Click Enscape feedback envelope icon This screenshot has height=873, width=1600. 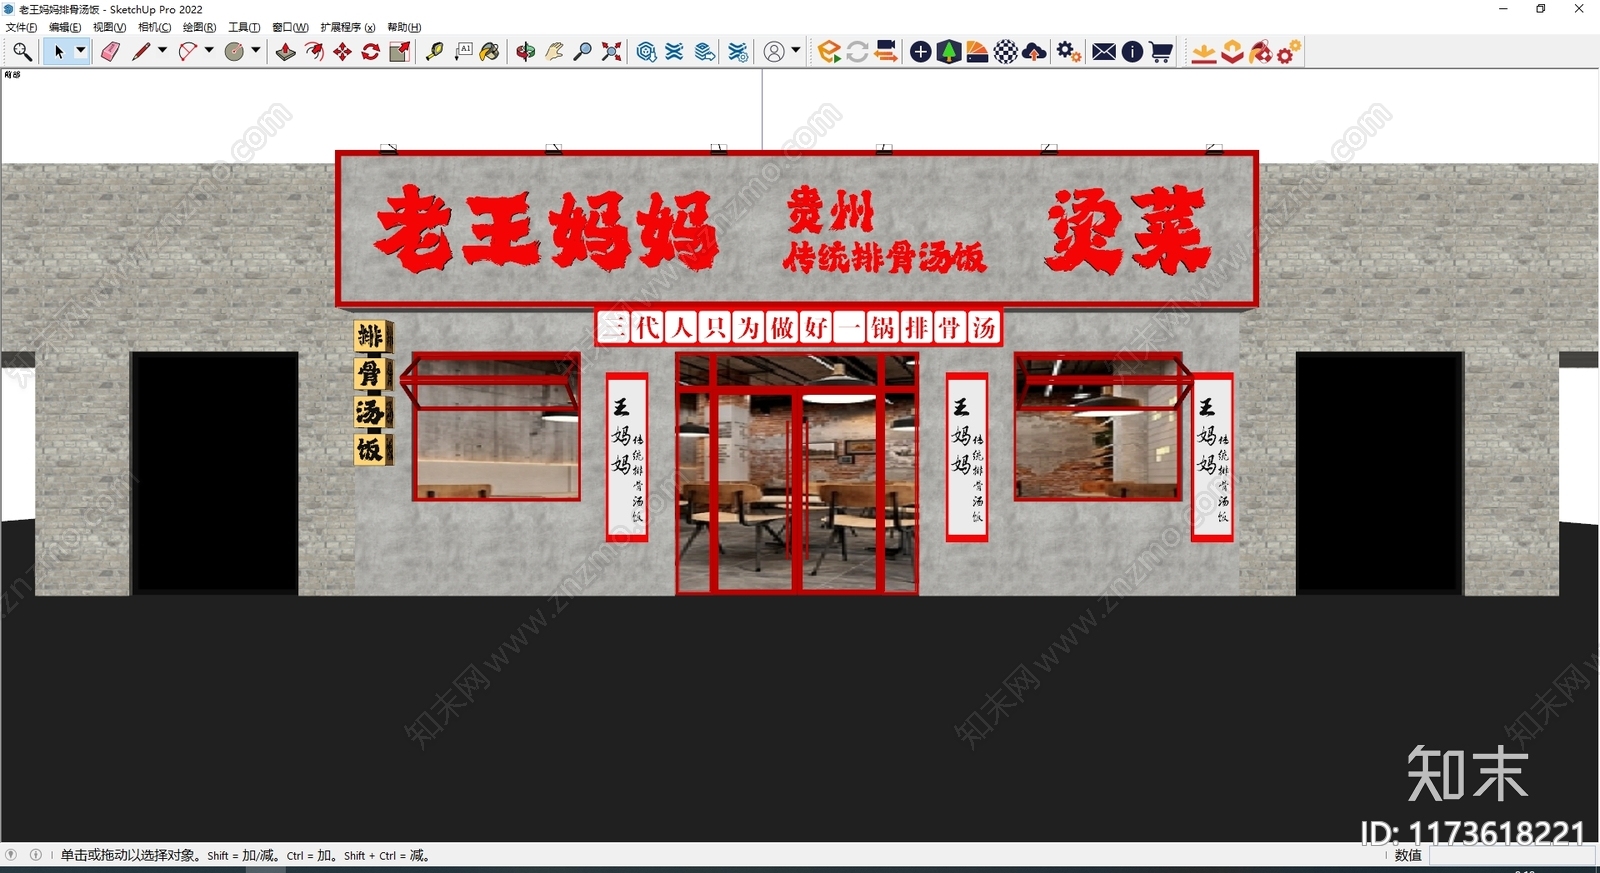(1104, 52)
